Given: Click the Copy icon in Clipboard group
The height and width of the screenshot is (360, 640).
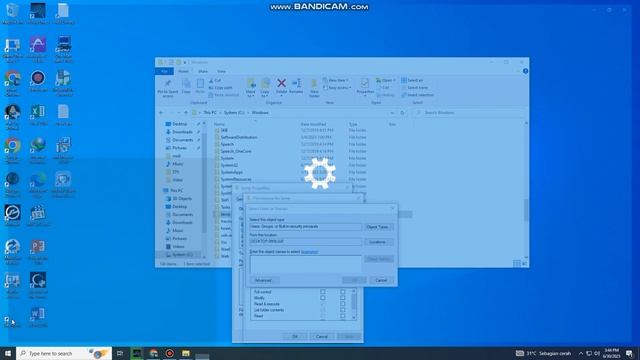Looking at the screenshot, I should coord(186,84).
